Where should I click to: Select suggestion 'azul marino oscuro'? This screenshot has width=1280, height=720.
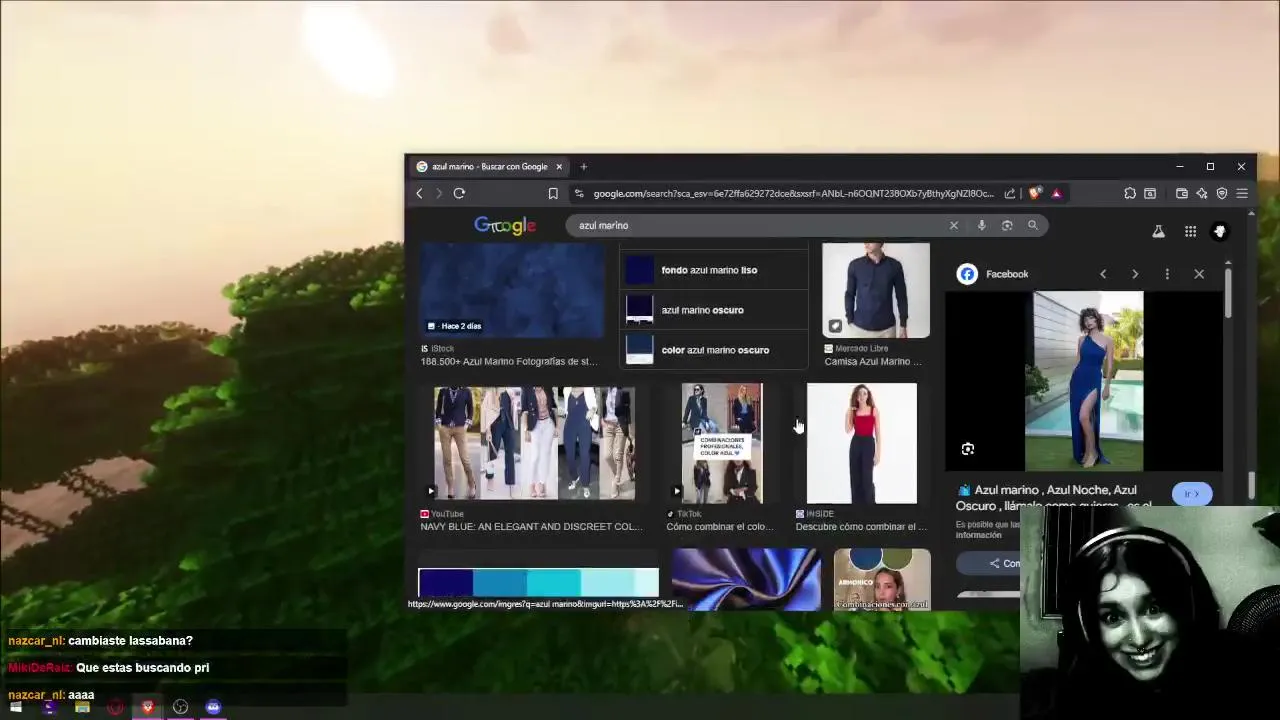714,310
